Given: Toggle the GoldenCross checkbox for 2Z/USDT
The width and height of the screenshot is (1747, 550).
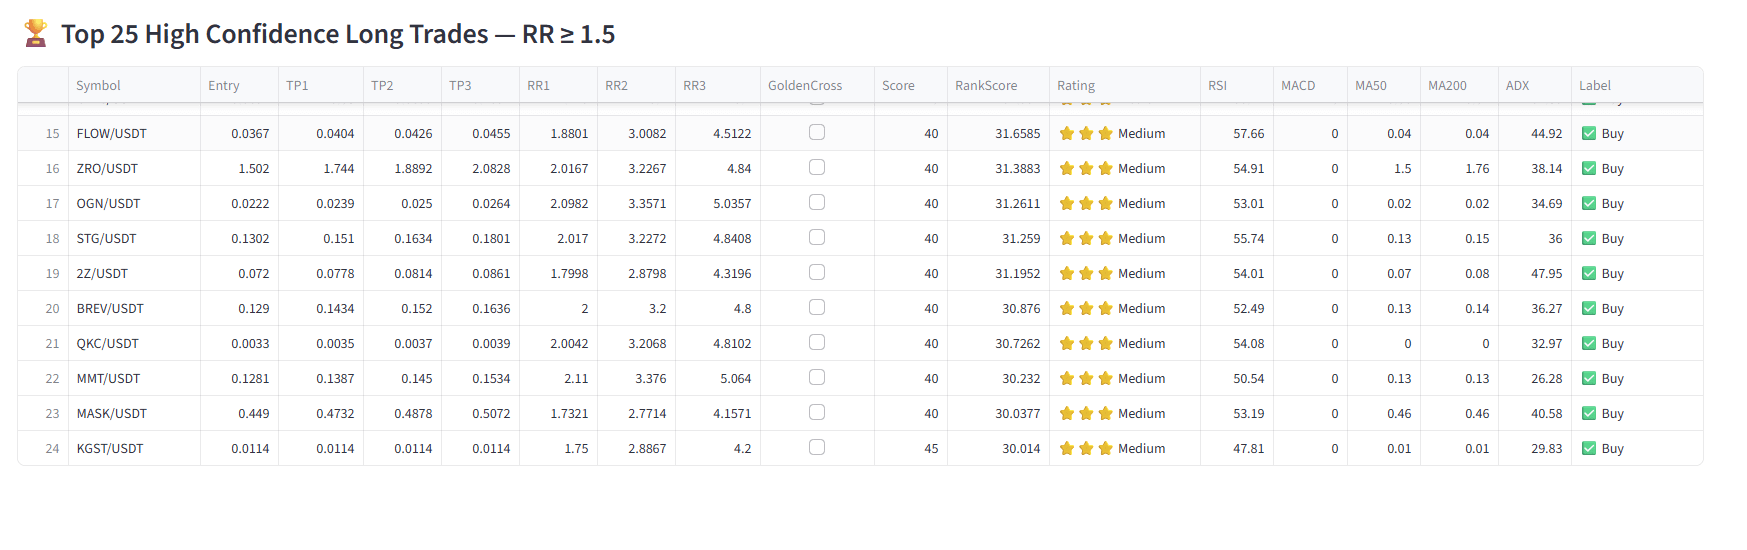Looking at the screenshot, I should pyautogui.click(x=817, y=273).
